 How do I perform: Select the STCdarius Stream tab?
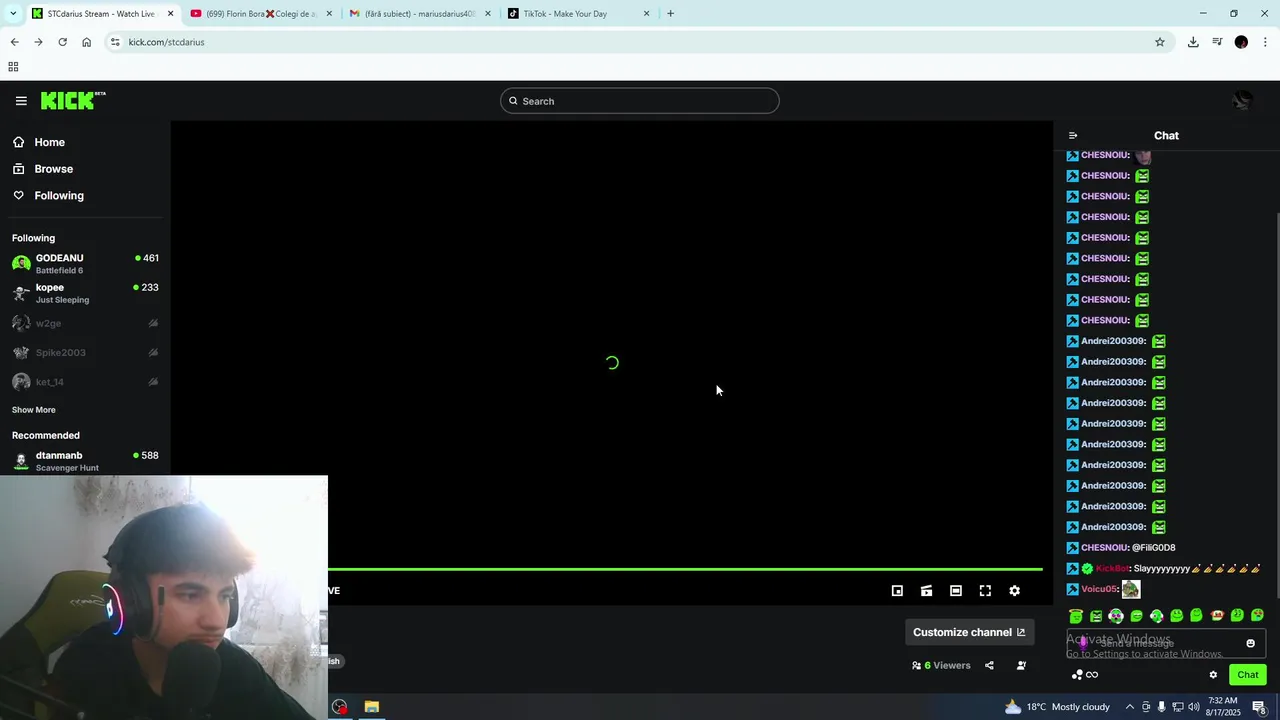click(x=100, y=14)
